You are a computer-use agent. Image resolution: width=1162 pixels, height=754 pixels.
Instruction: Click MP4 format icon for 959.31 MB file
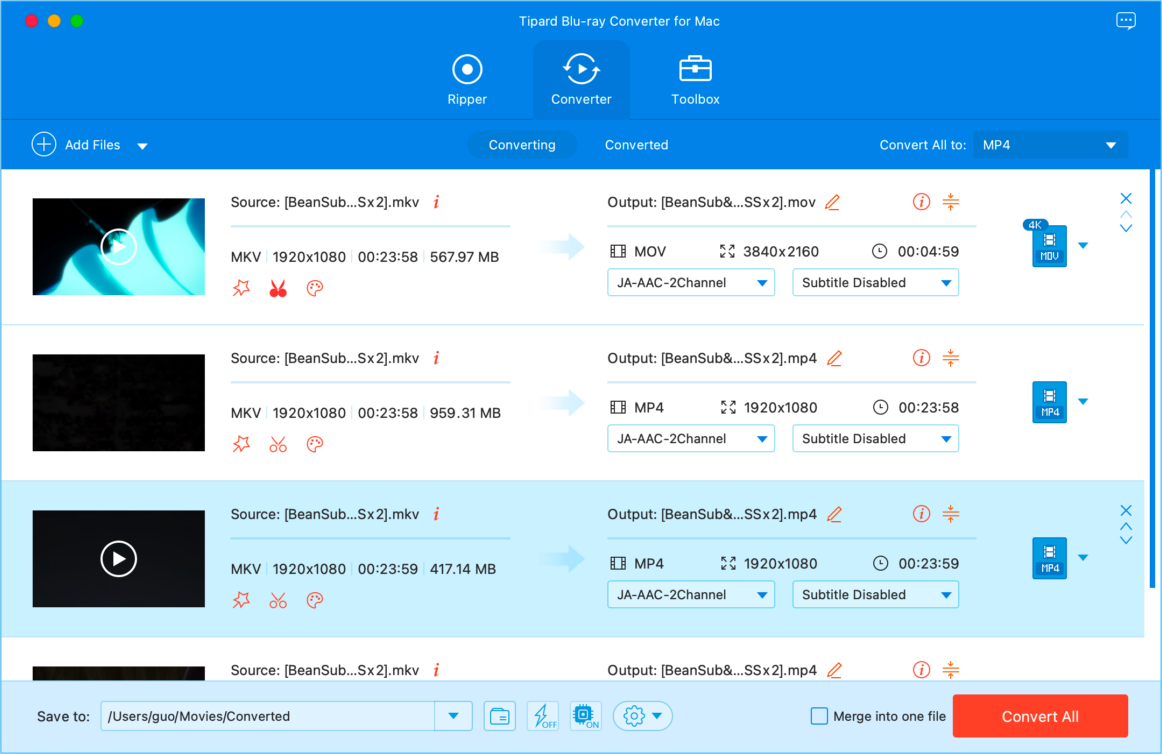[1049, 402]
